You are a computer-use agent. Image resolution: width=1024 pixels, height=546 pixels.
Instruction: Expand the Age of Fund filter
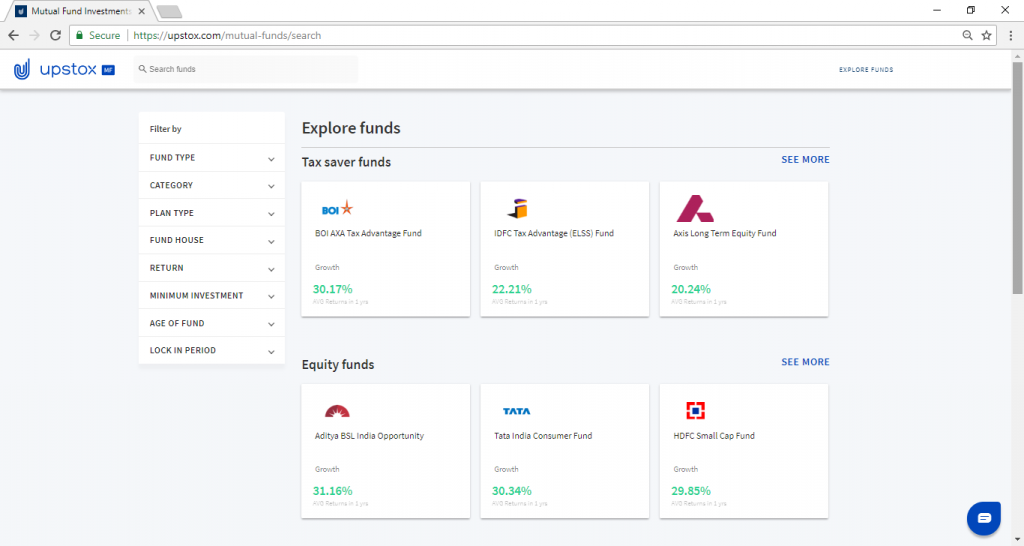pyautogui.click(x=212, y=323)
